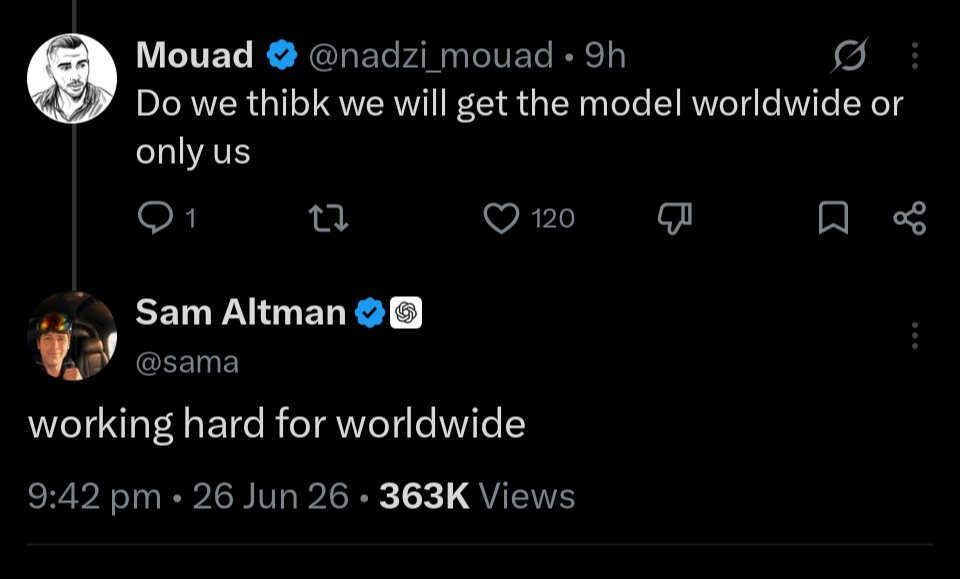The width and height of the screenshot is (960, 579).
Task: Click the Mouad display name
Action: point(194,55)
